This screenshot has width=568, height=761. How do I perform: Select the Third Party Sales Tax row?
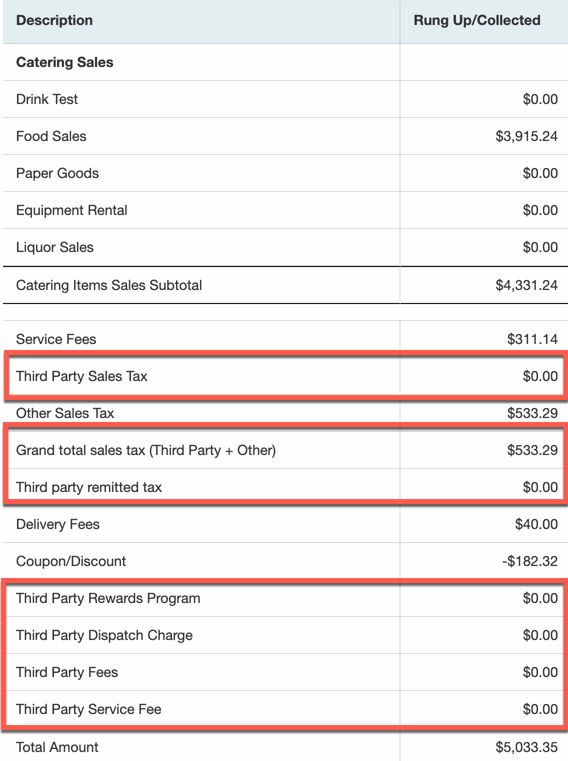(x=285, y=376)
